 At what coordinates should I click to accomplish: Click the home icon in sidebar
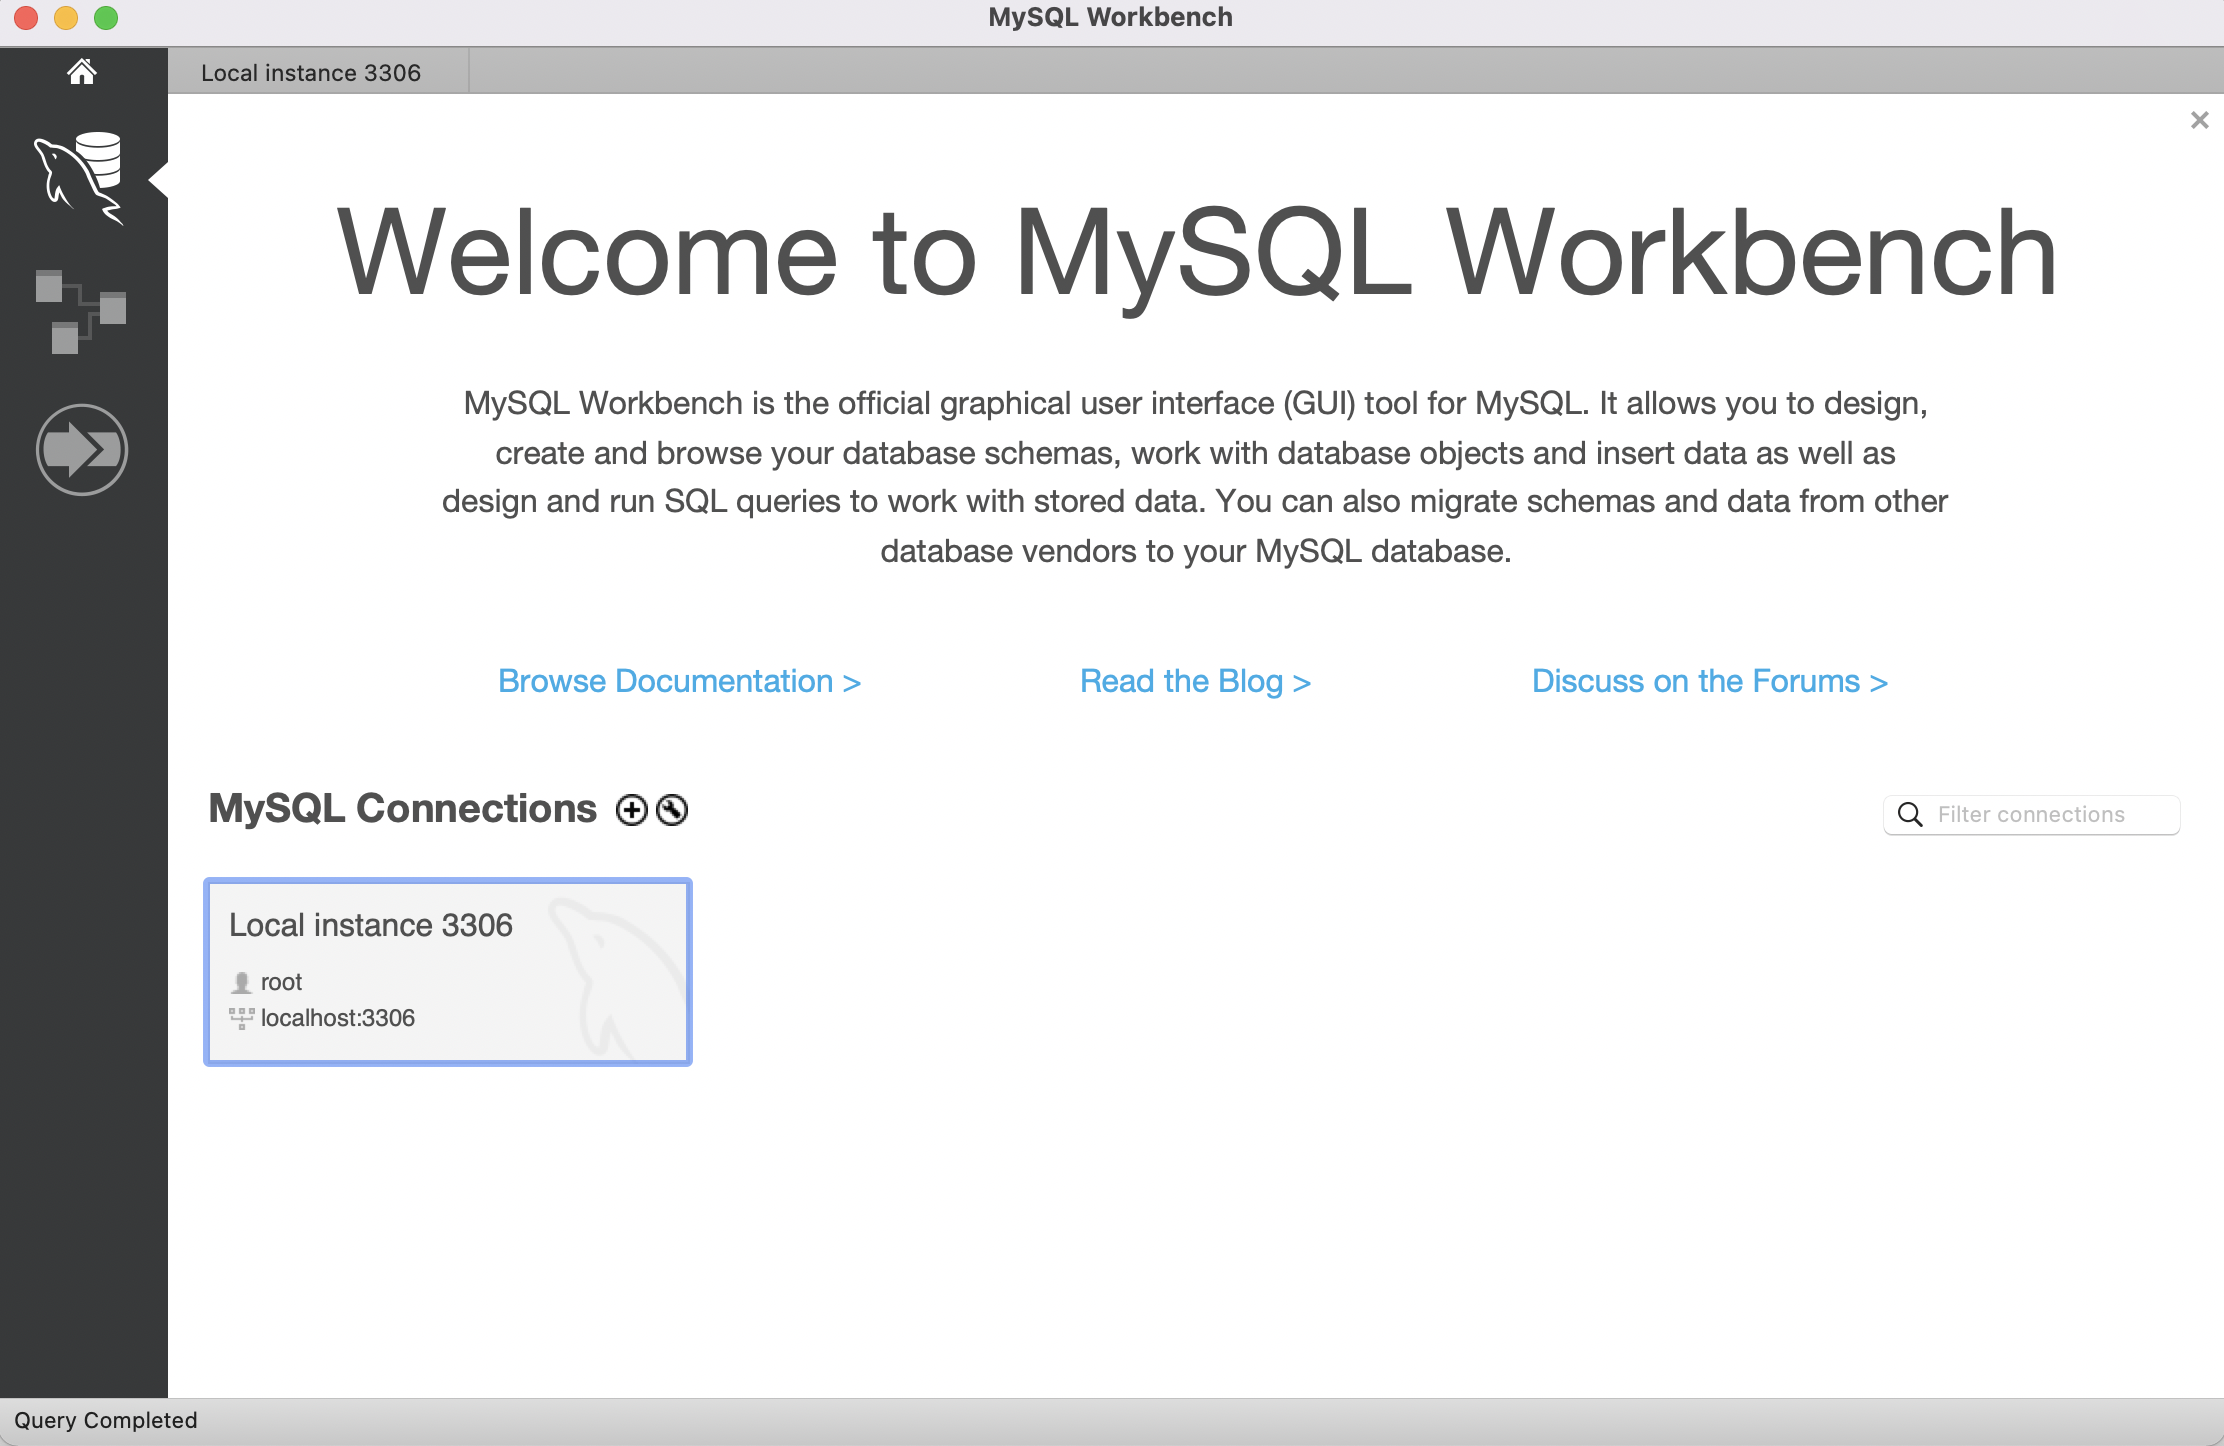pos(82,72)
